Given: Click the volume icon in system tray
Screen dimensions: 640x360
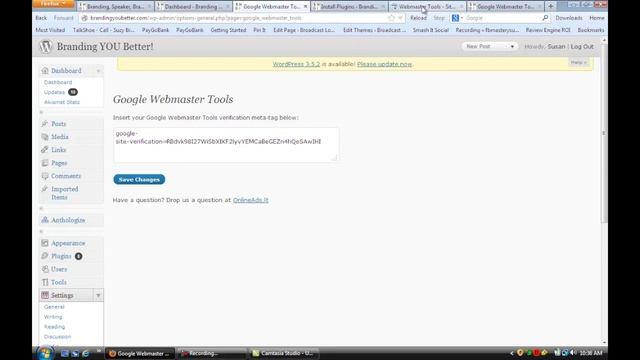Looking at the screenshot, I should 573,353.
